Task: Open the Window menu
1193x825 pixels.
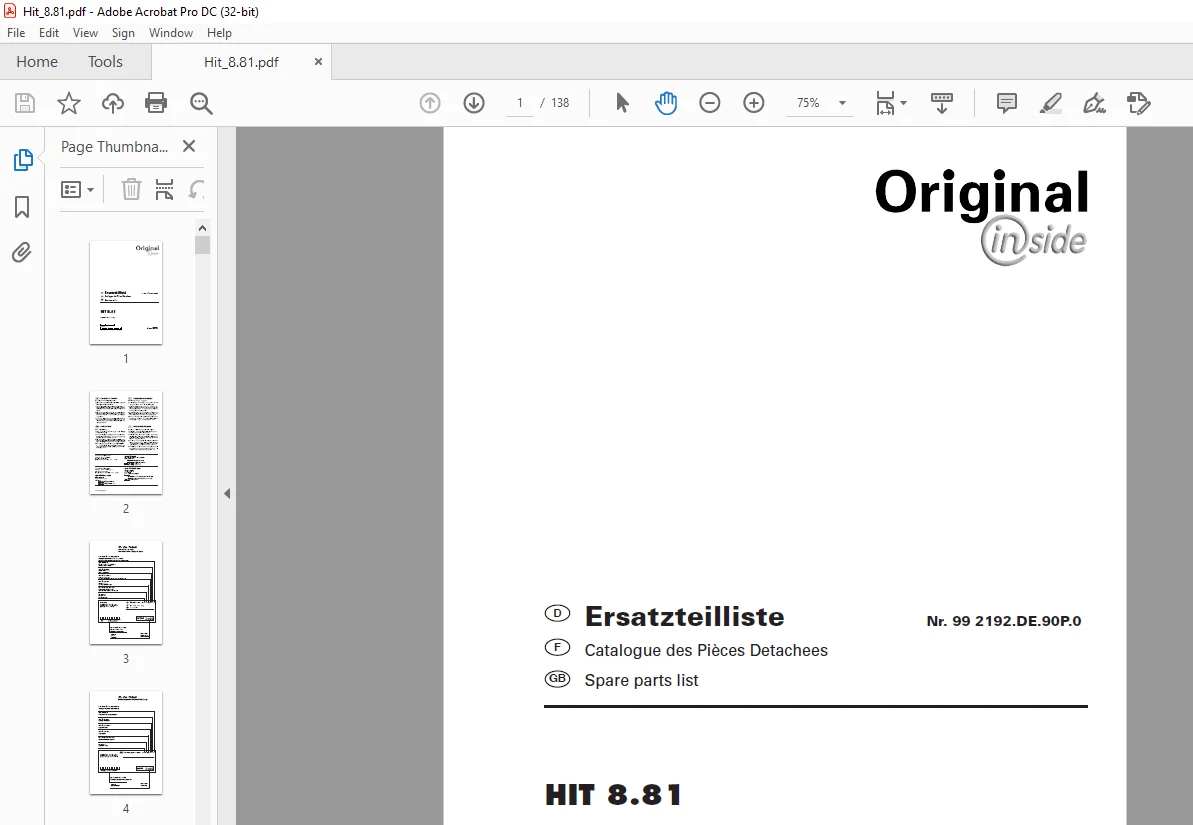Action: (170, 33)
